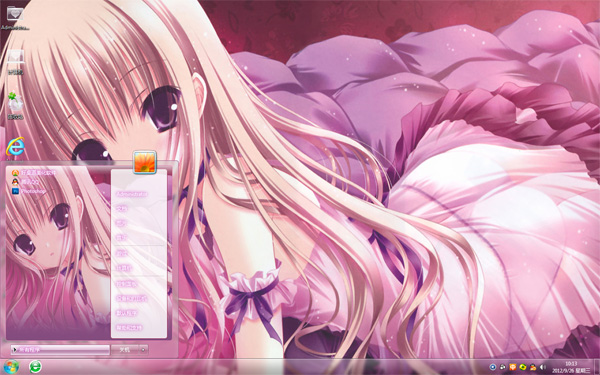Click the green-yellow globe tray icon
The image size is (600, 375).
[x=523, y=367]
